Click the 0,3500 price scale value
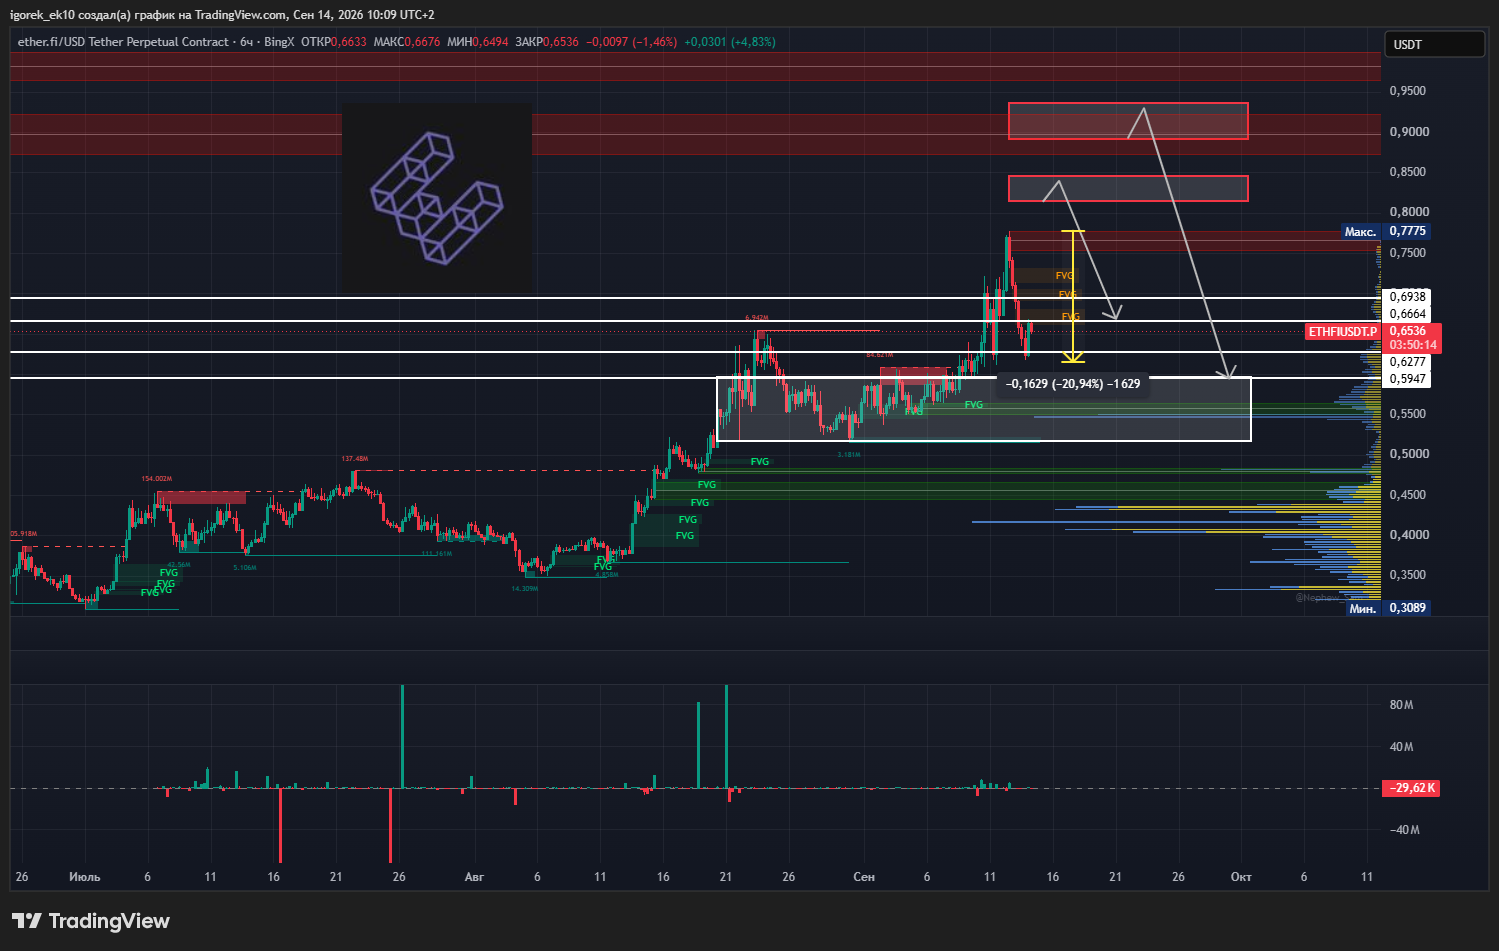 click(x=1408, y=575)
